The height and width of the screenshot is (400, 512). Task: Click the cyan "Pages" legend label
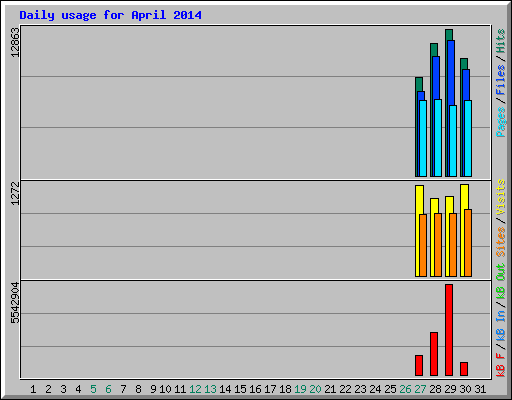pyautogui.click(x=501, y=122)
